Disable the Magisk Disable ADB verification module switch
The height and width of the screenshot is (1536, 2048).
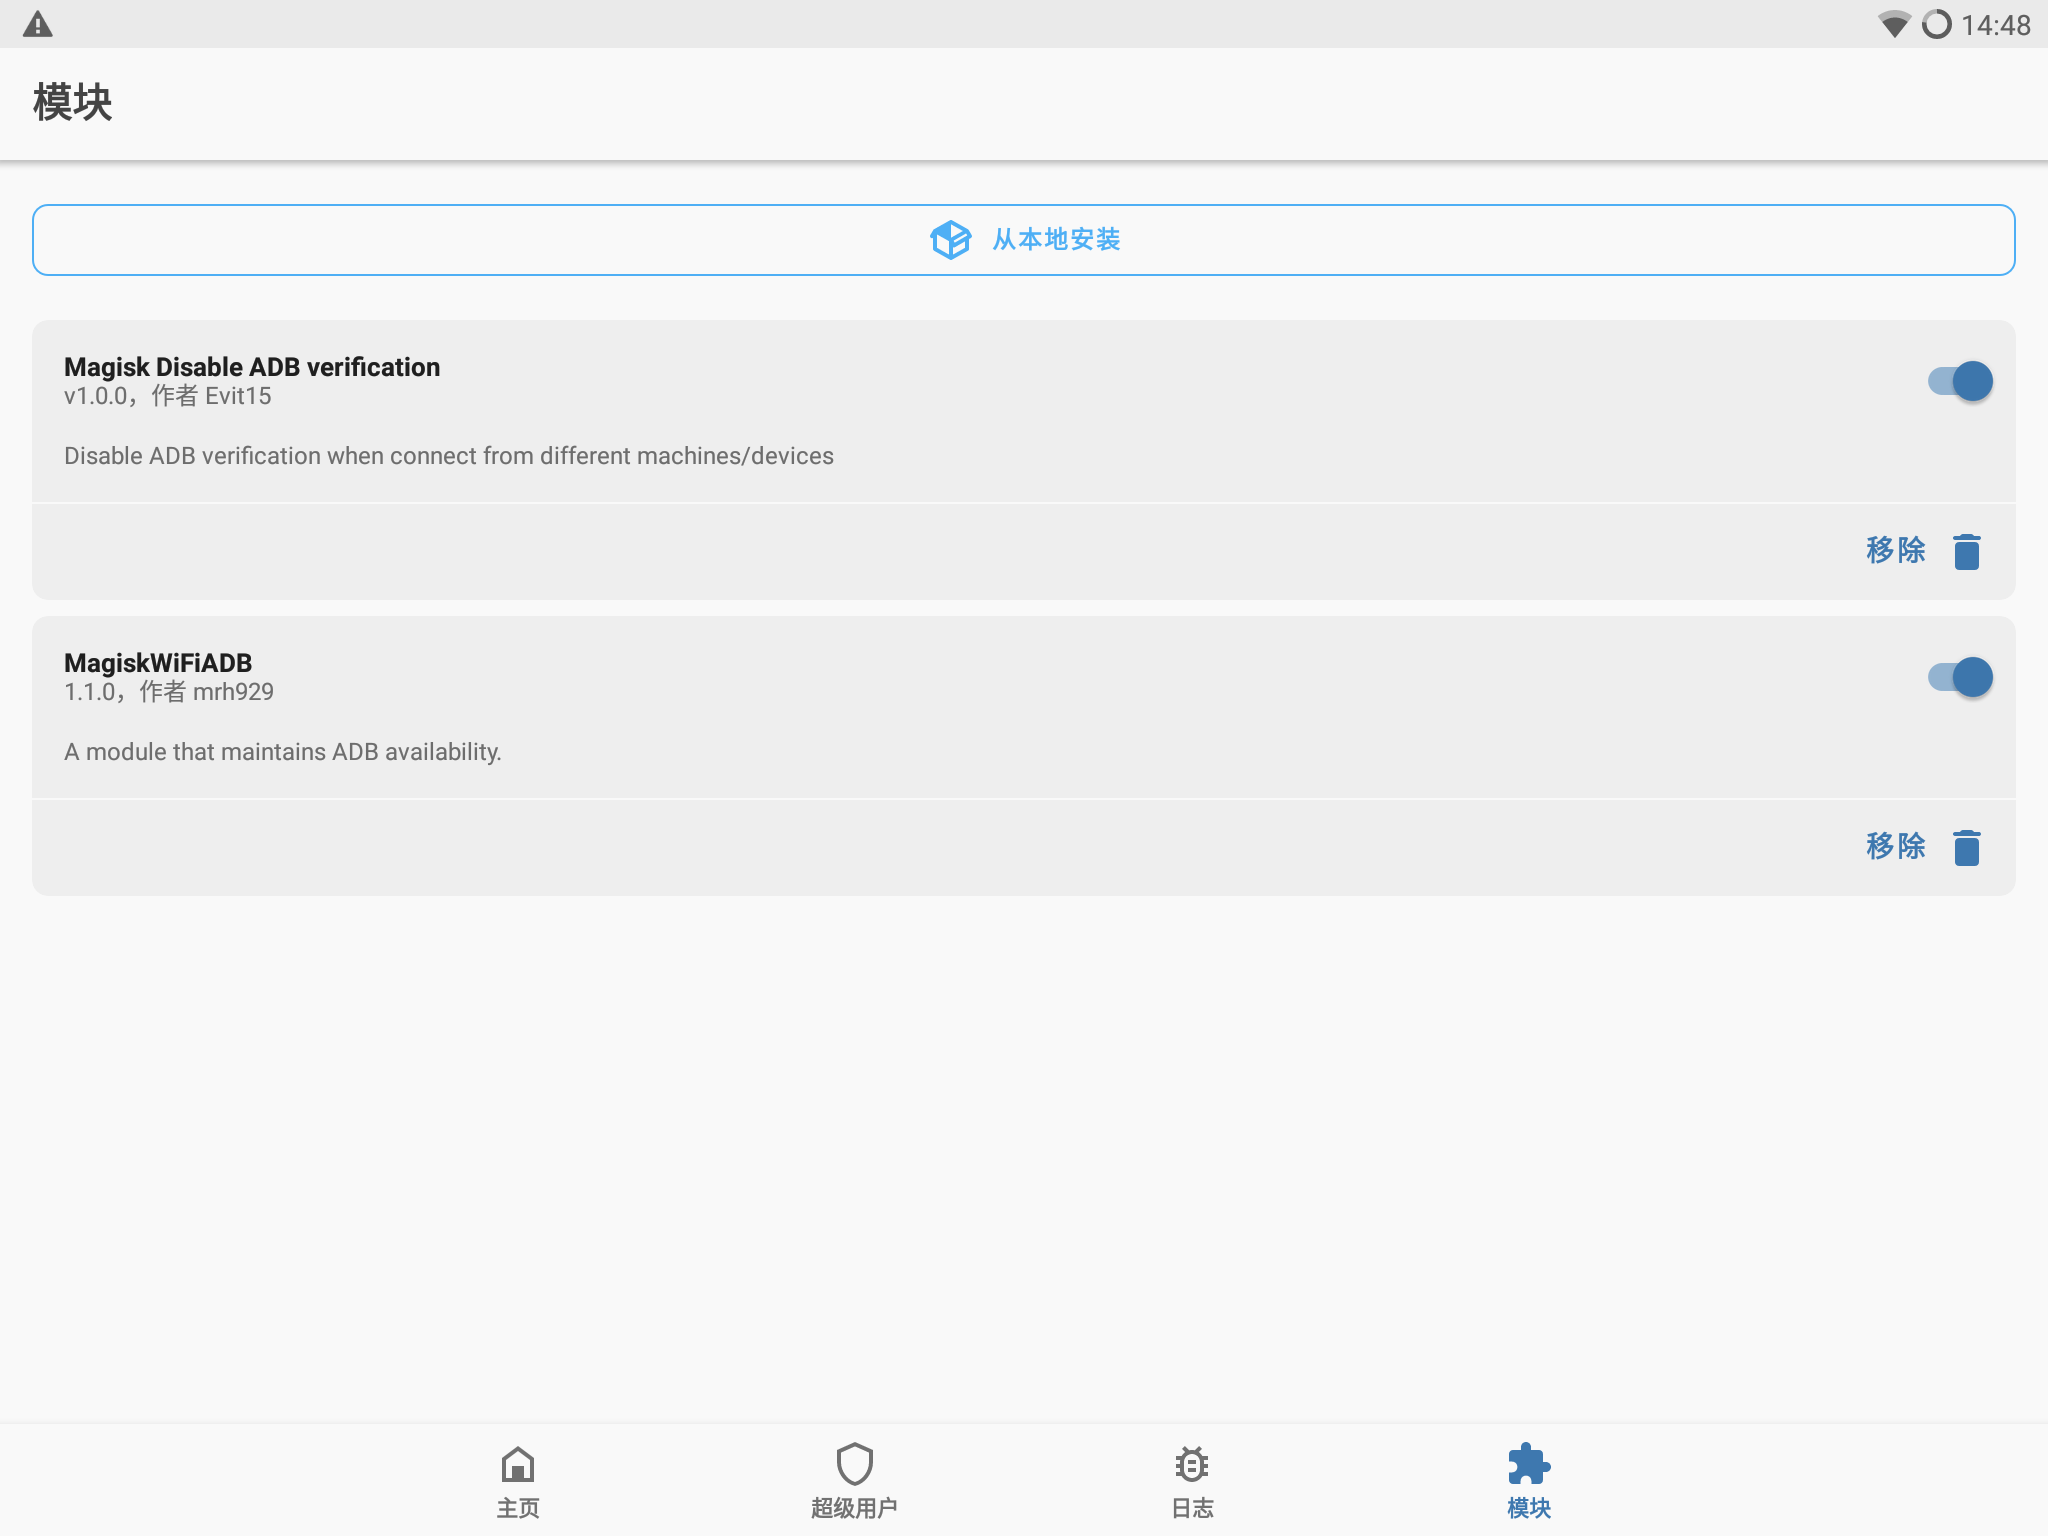1960,381
